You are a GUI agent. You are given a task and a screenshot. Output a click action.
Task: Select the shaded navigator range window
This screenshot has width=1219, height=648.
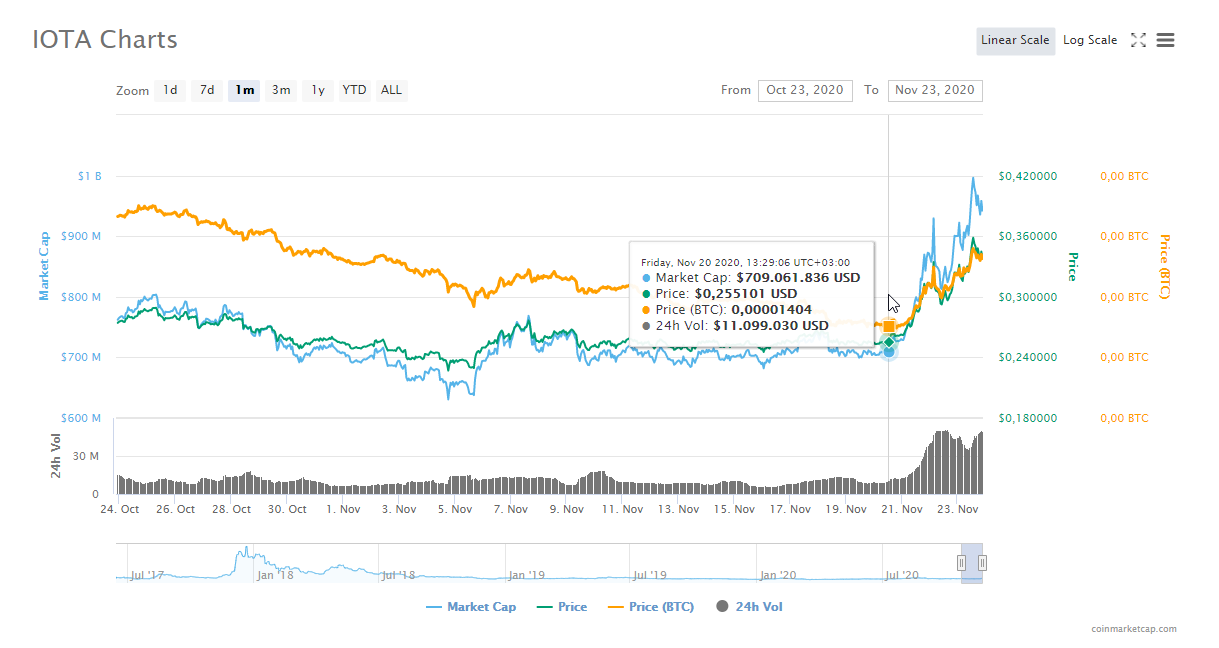(x=972, y=563)
